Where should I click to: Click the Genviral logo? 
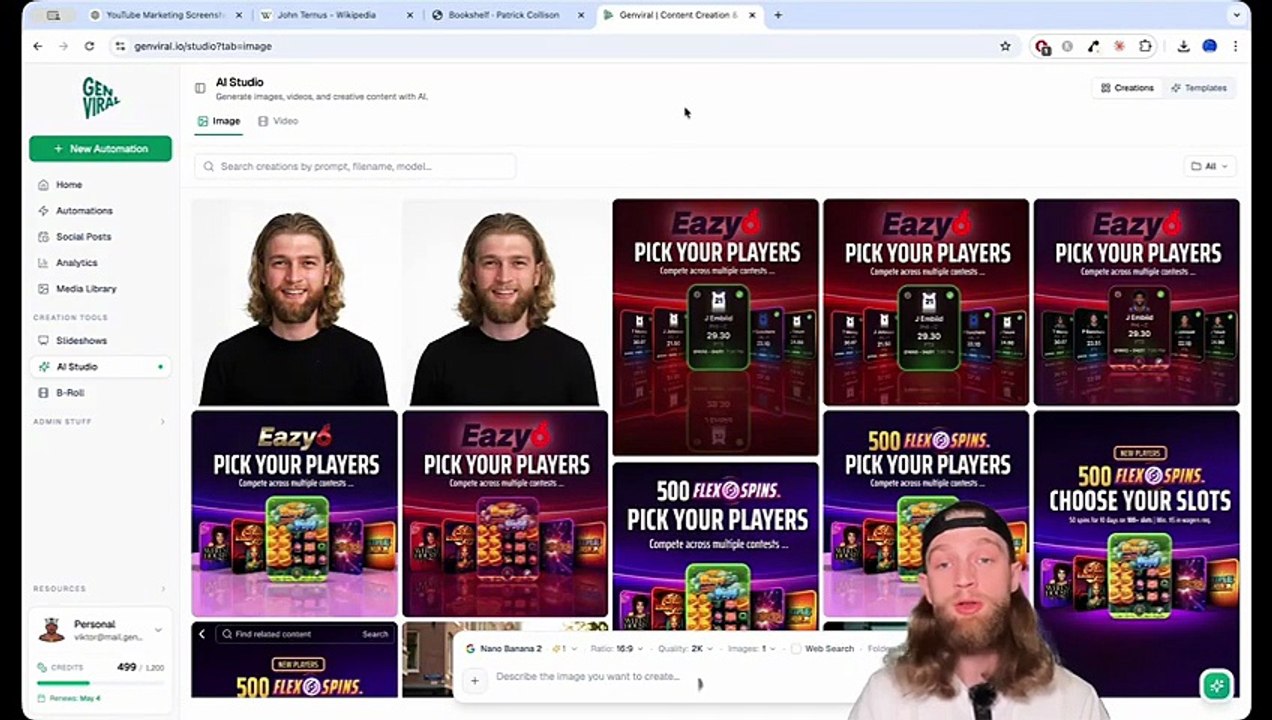coord(100,97)
